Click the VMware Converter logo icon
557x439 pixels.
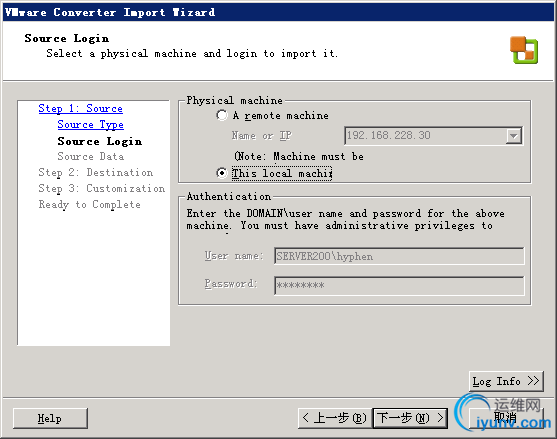point(524,50)
